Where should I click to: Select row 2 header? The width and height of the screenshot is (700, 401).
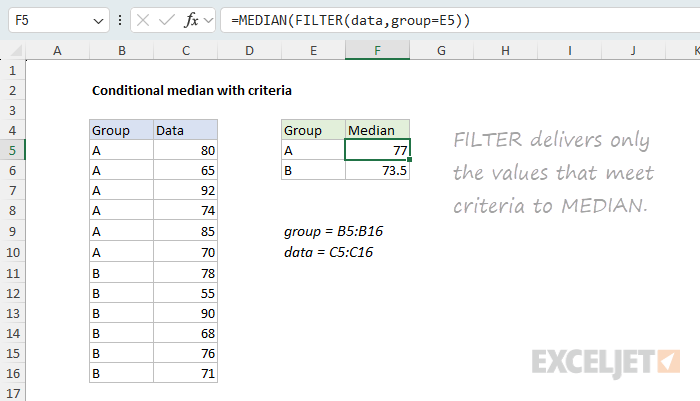coord(12,91)
